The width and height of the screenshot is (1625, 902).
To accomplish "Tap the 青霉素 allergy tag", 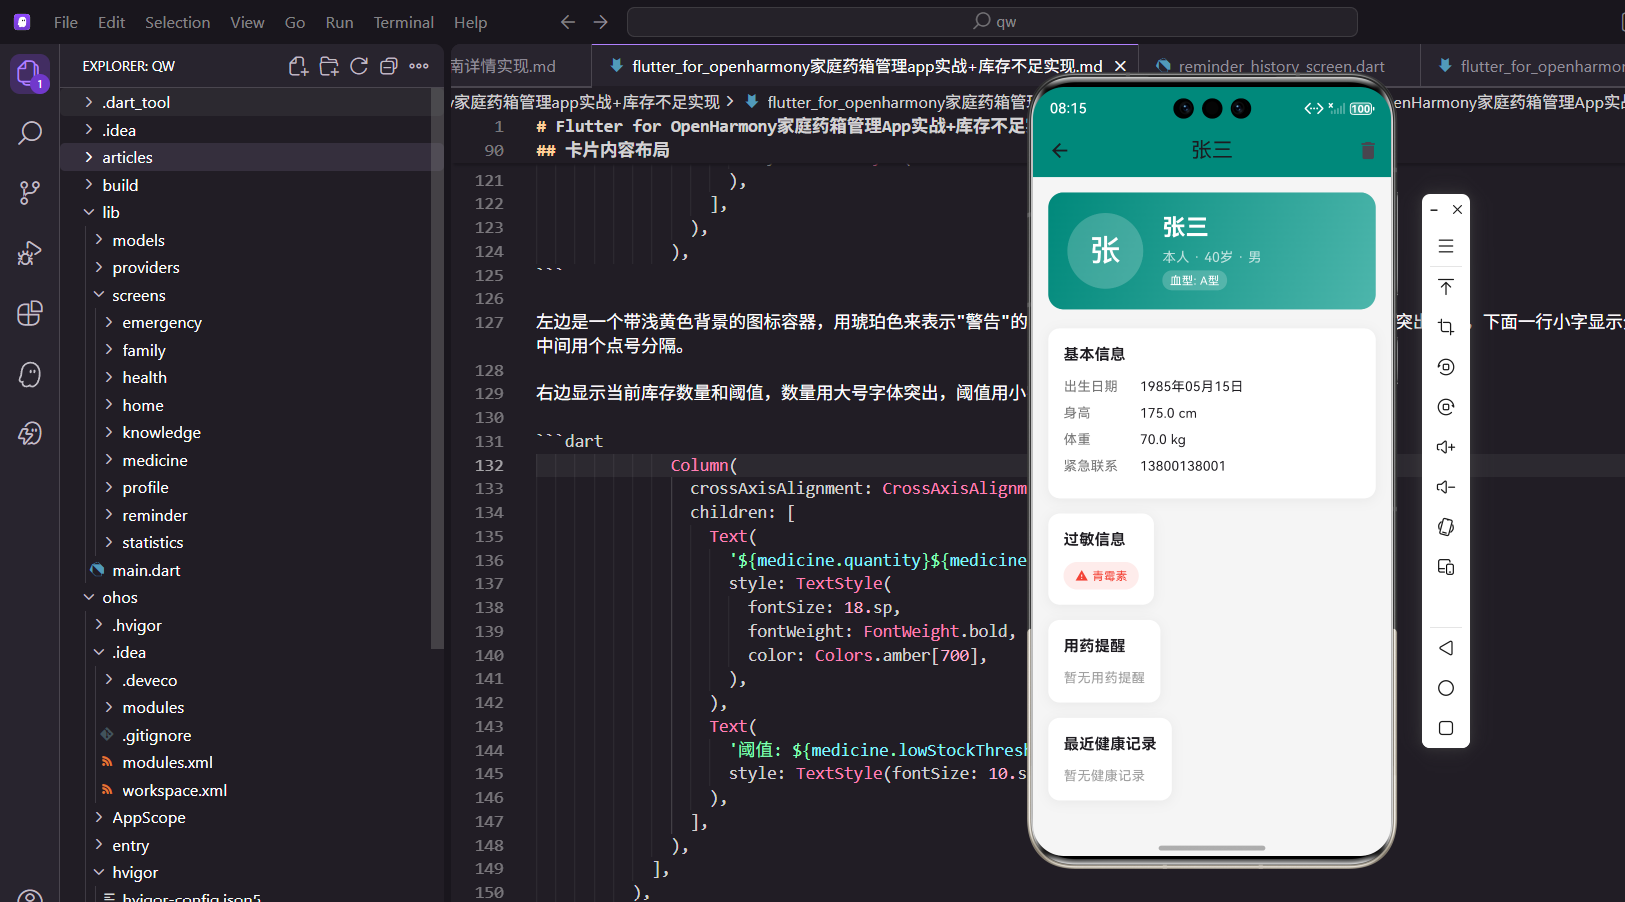I will pos(1101,576).
